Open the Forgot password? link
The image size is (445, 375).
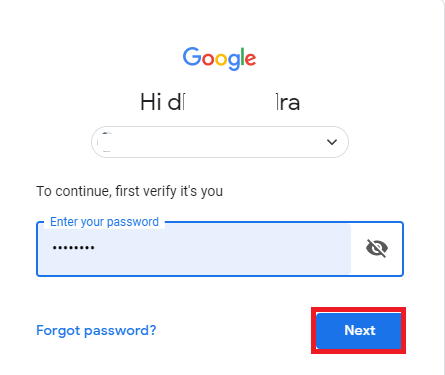point(96,330)
